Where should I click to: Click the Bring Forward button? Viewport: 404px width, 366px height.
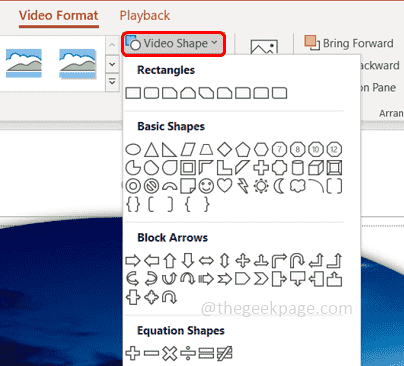[349, 43]
